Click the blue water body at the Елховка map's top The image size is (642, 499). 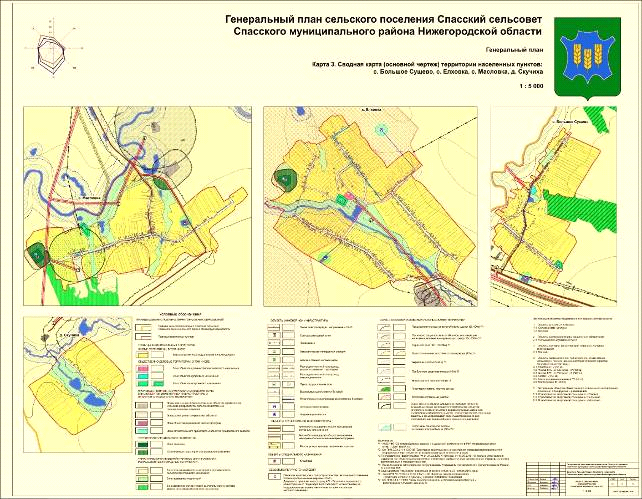coord(300,111)
